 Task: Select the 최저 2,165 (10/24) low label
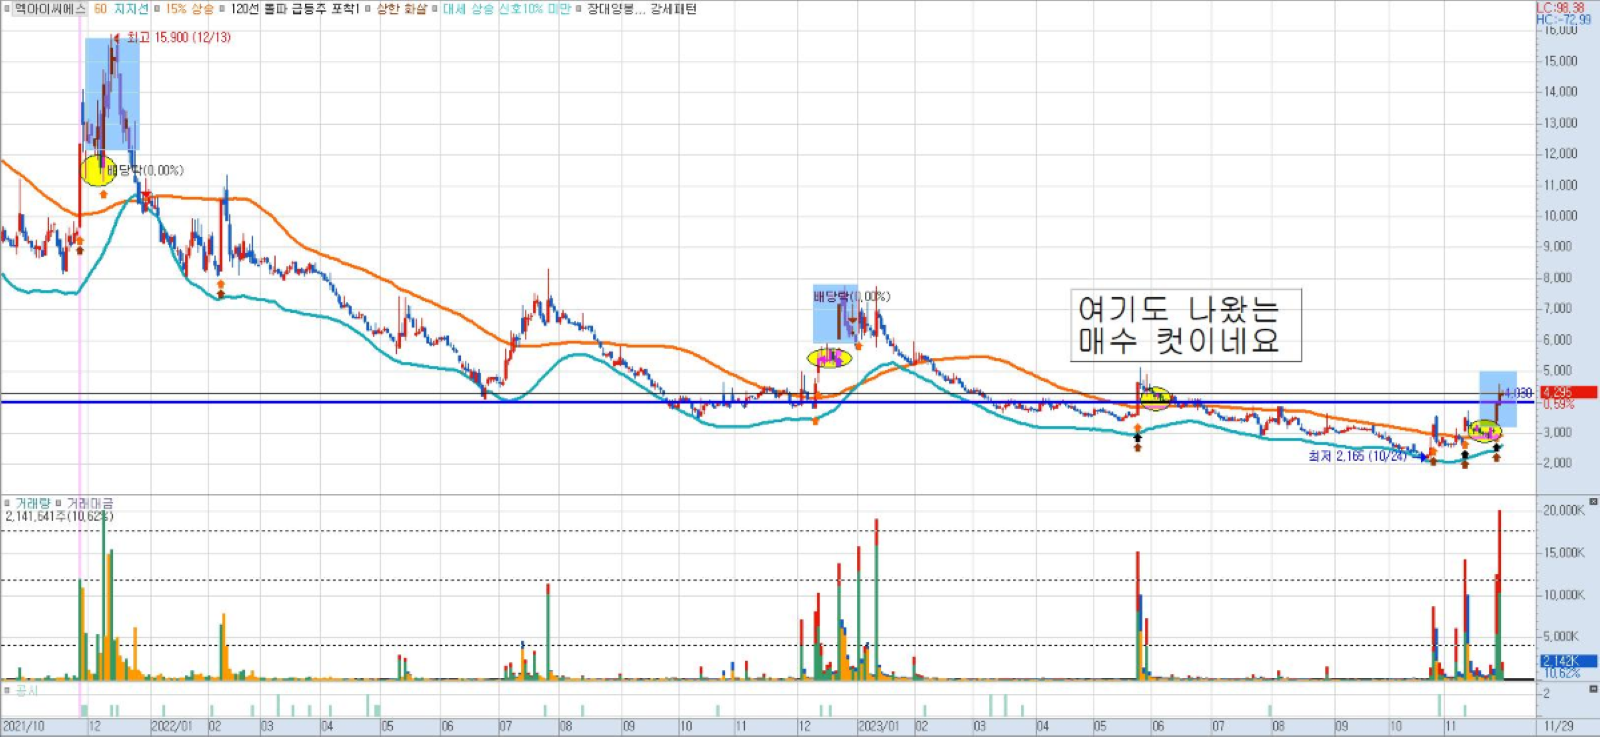(1357, 456)
